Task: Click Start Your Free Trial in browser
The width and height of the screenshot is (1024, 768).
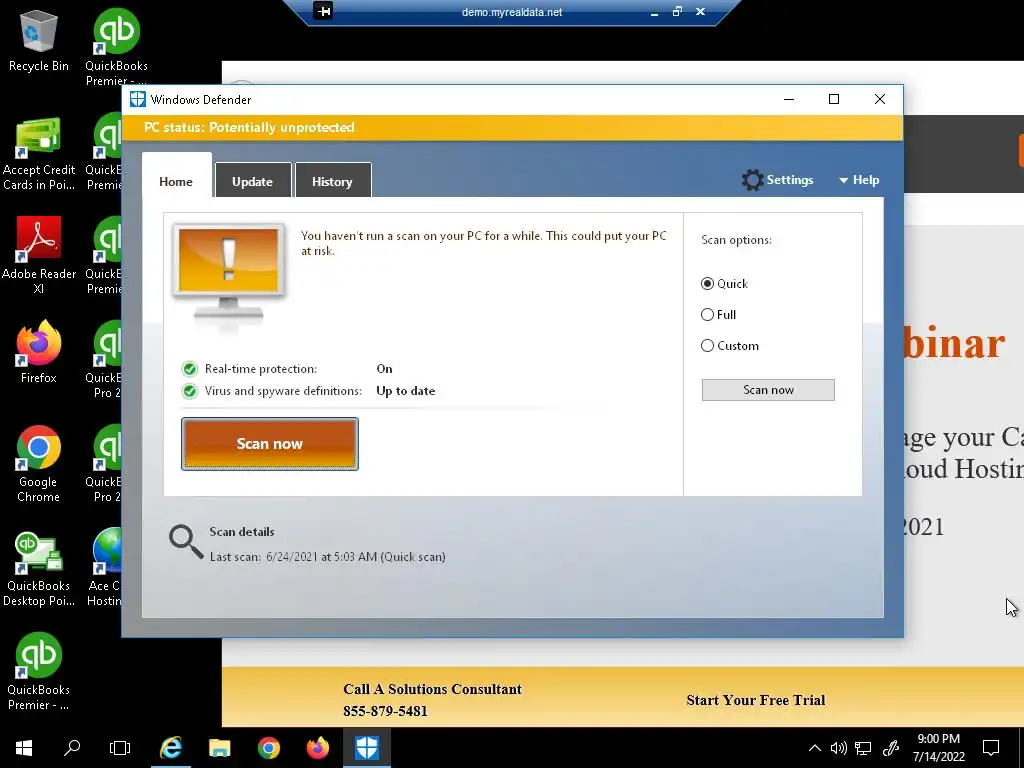Action: [x=756, y=700]
